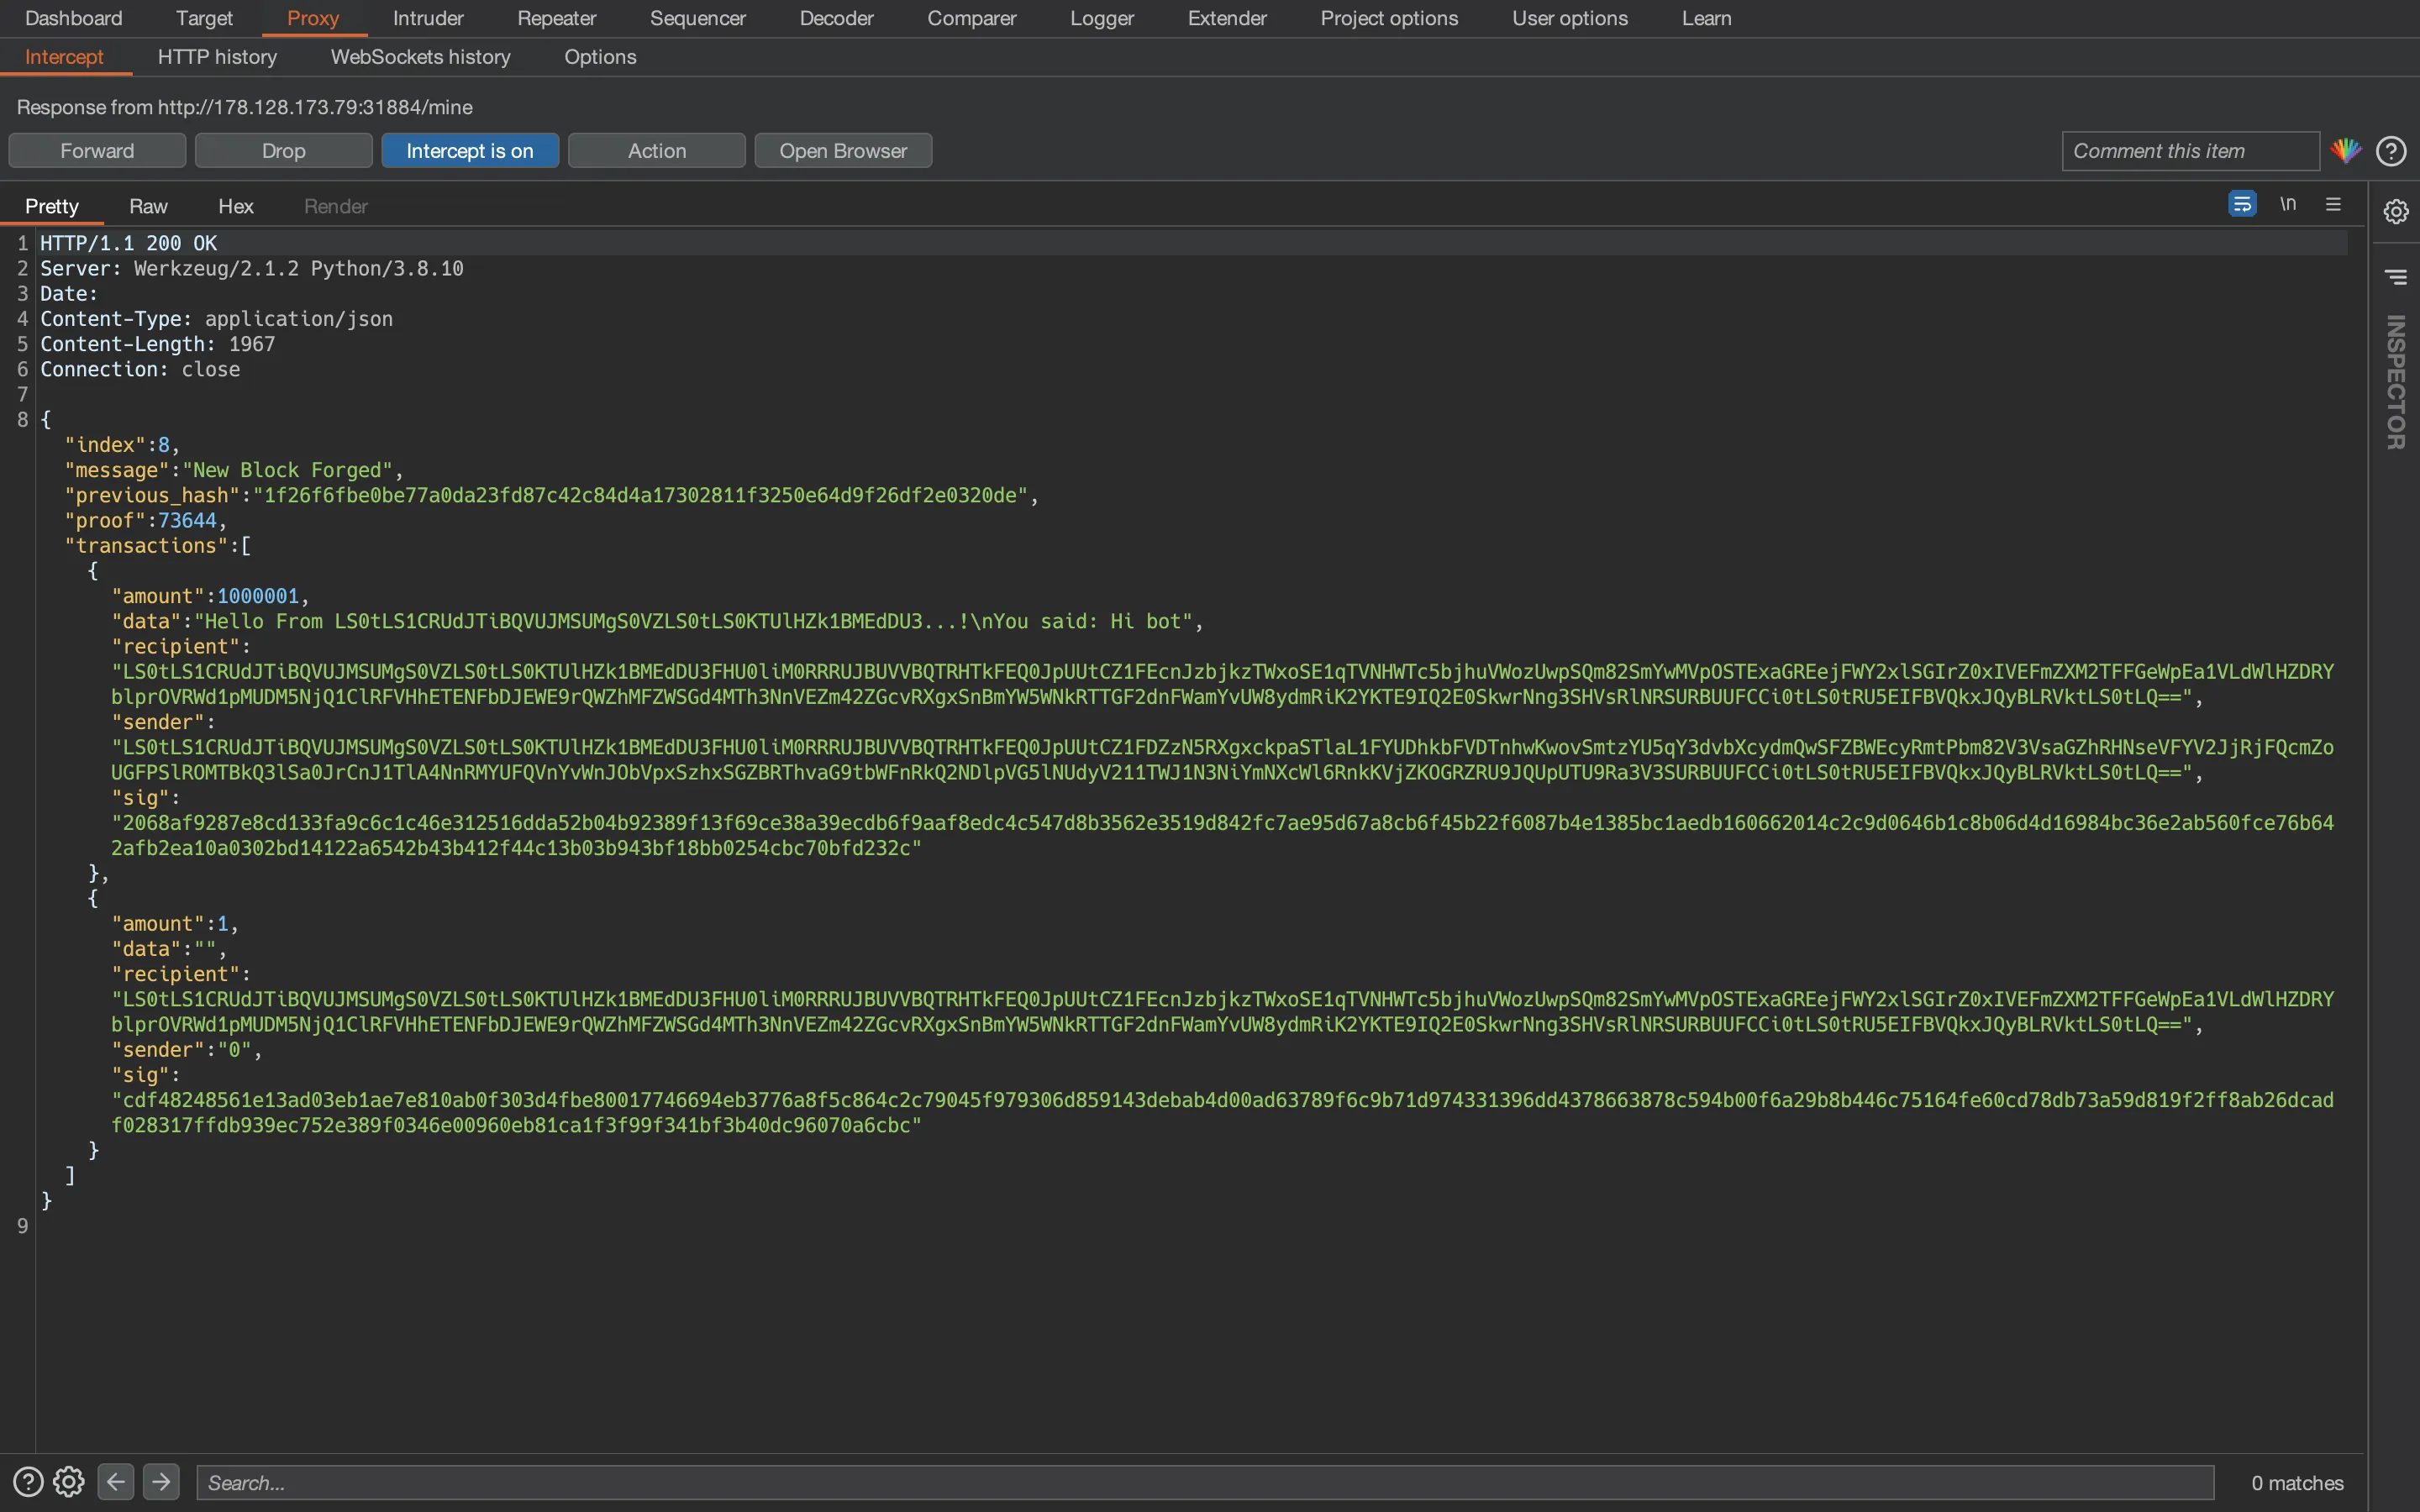Image resolution: width=2420 pixels, height=1512 pixels.
Task: Click the Action button menu
Action: [x=657, y=150]
